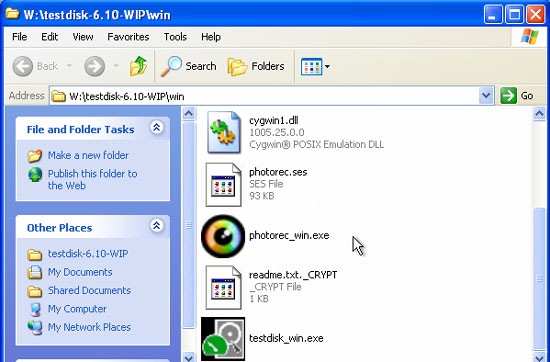550x362 pixels.
Task: Click the address path text field
Action: pyautogui.click(x=272, y=96)
